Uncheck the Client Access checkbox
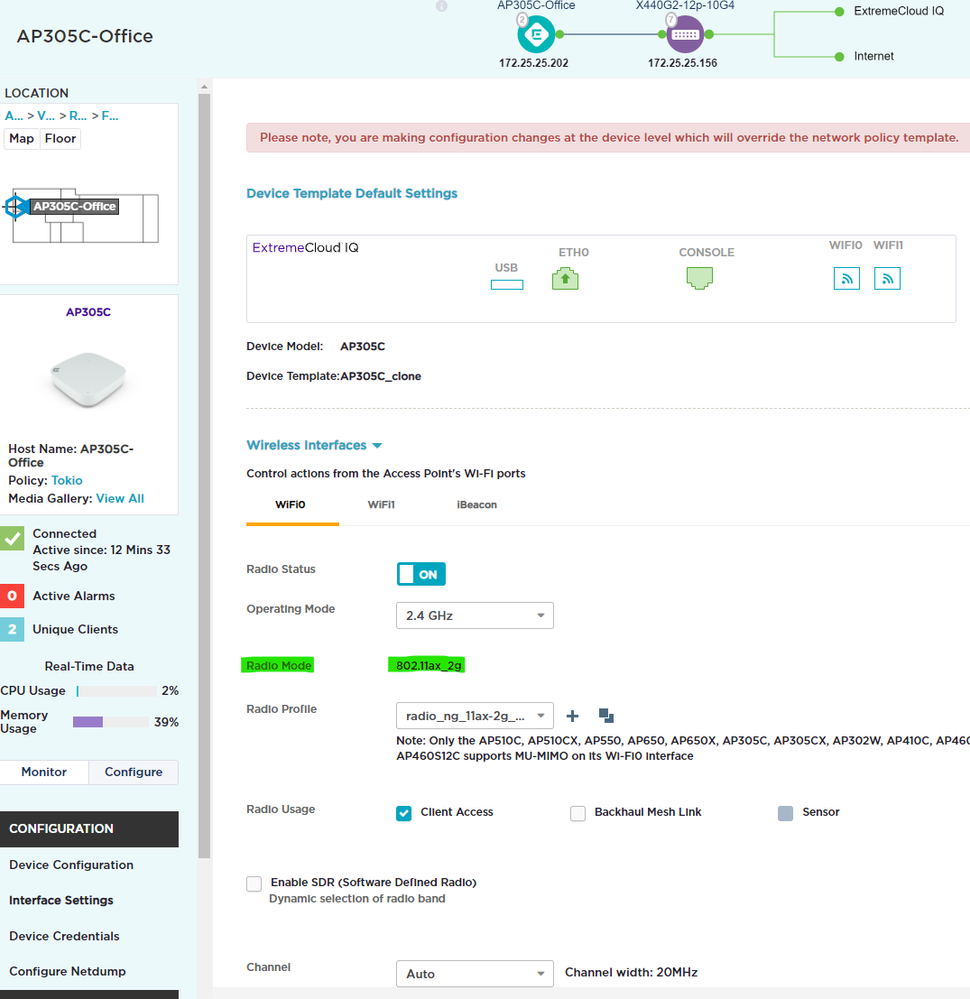The image size is (970, 999). click(x=404, y=813)
